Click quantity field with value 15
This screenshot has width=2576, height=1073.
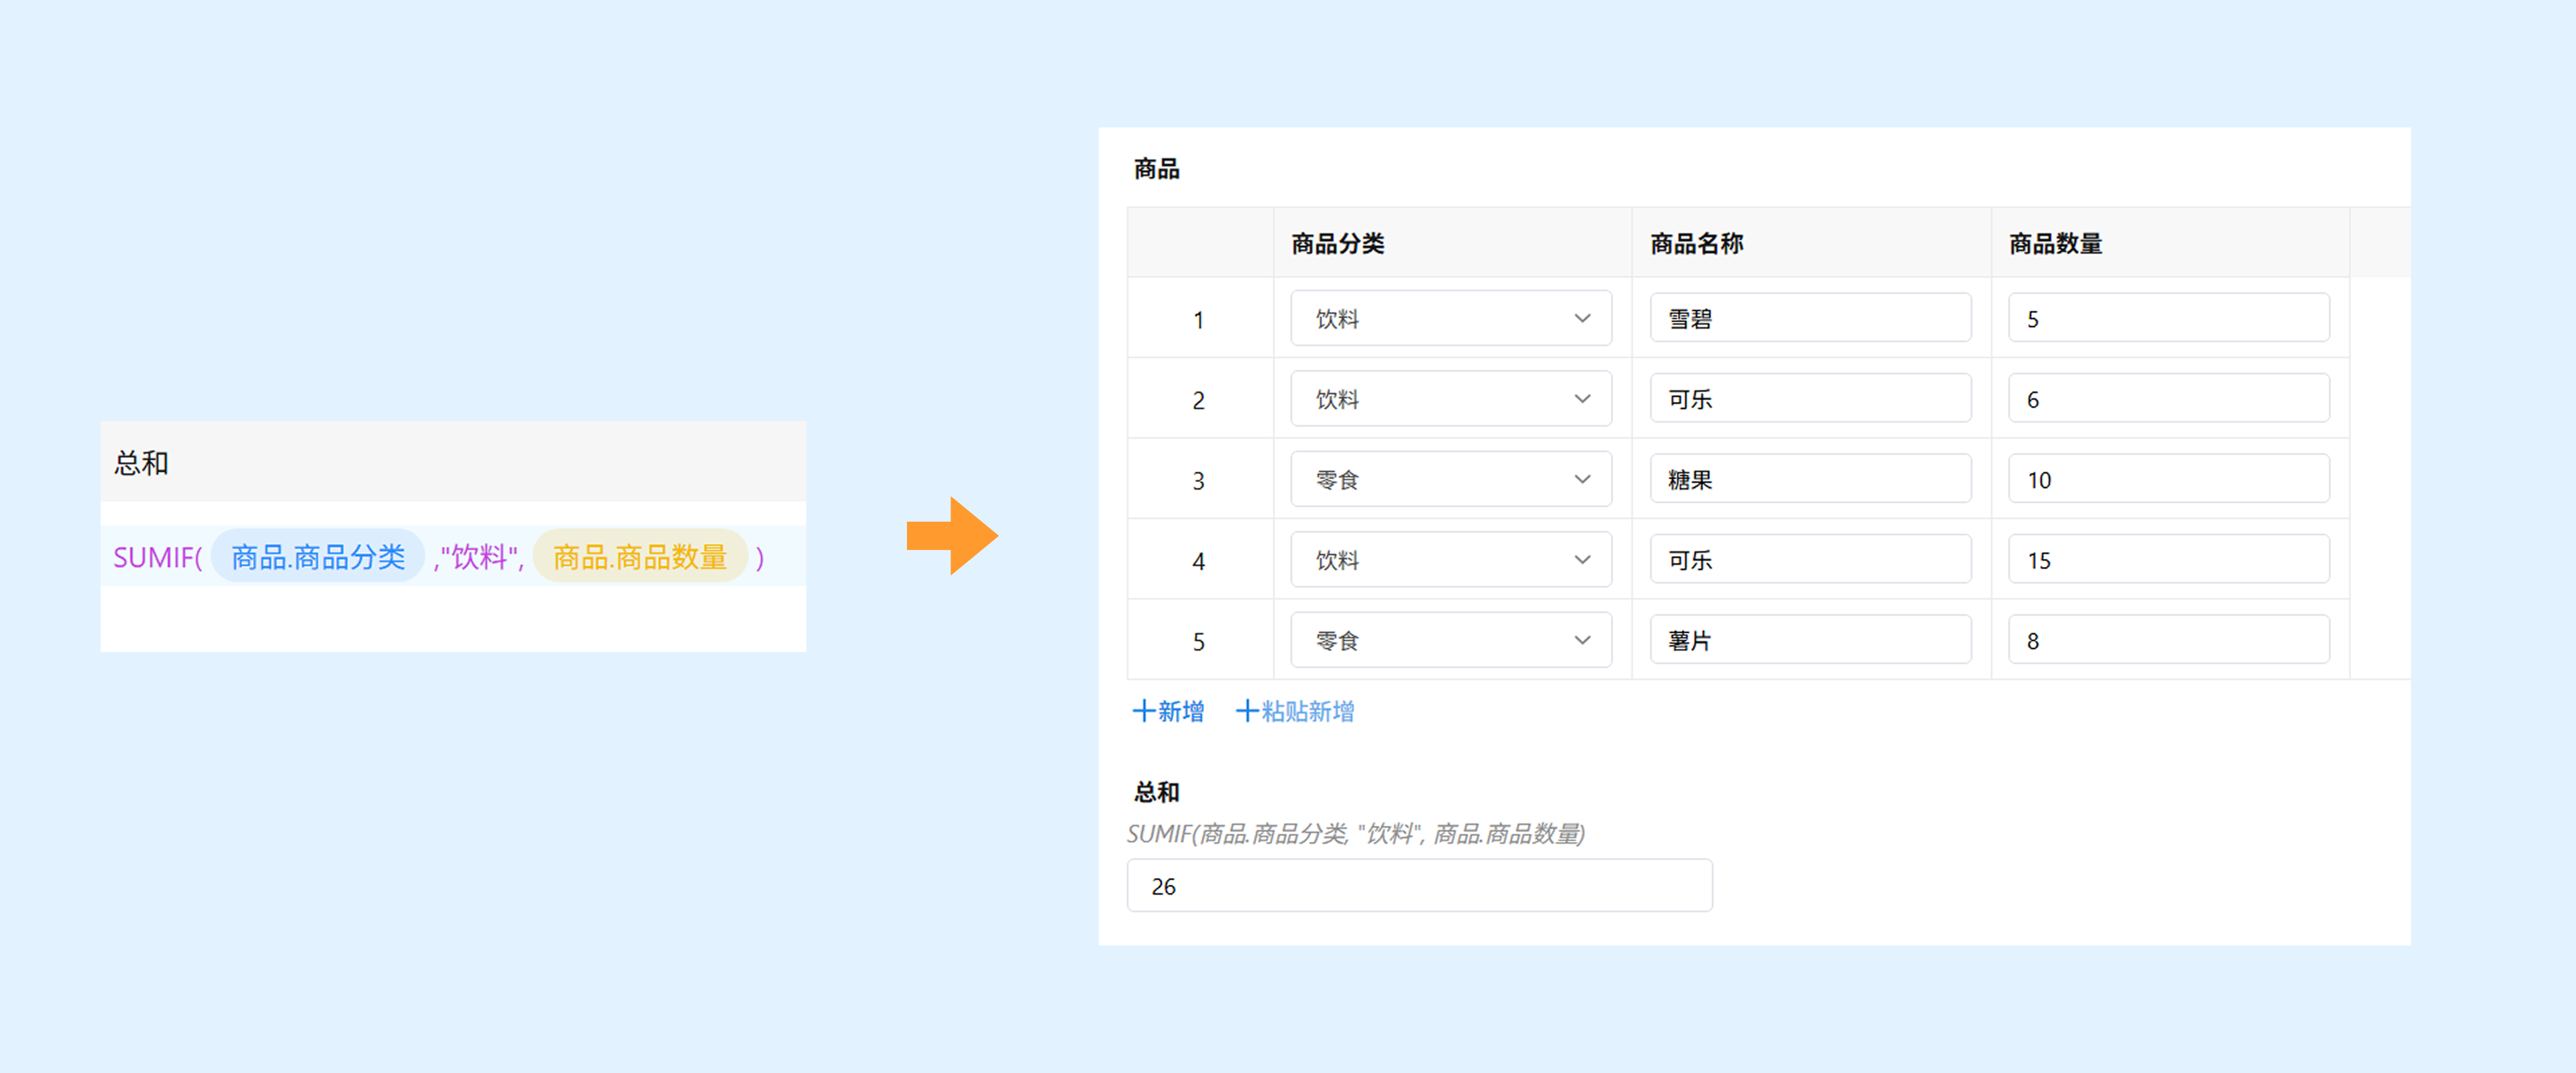(x=2168, y=560)
